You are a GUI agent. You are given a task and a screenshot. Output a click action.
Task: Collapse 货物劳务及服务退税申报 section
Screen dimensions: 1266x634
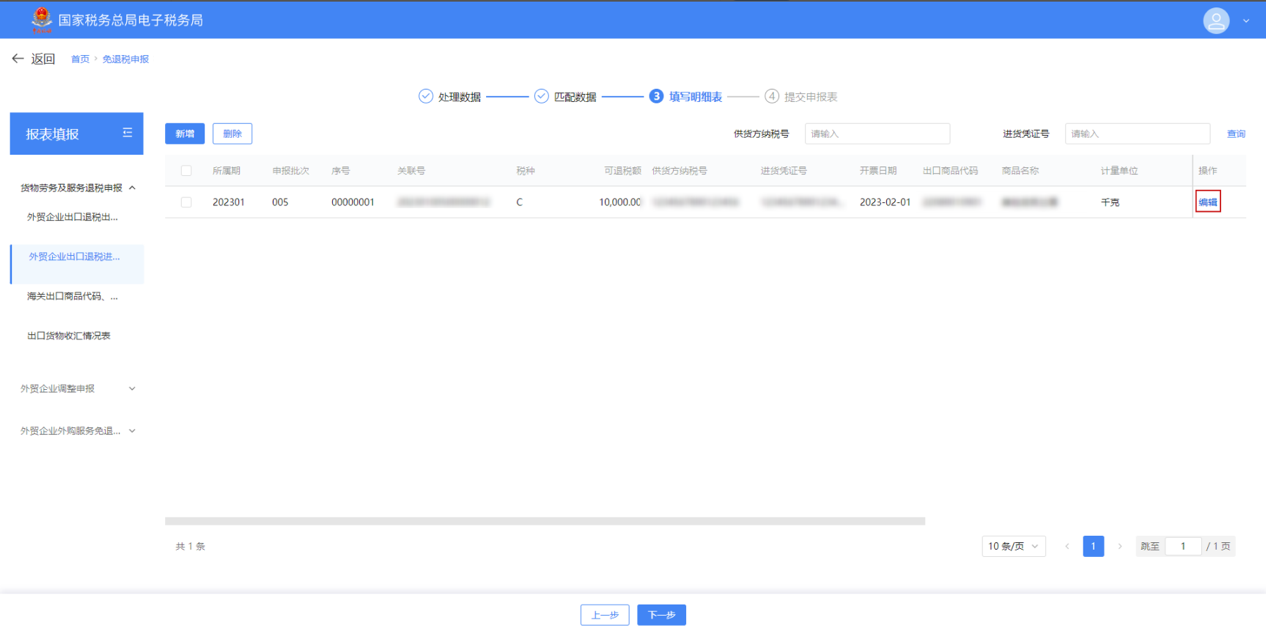coord(132,188)
